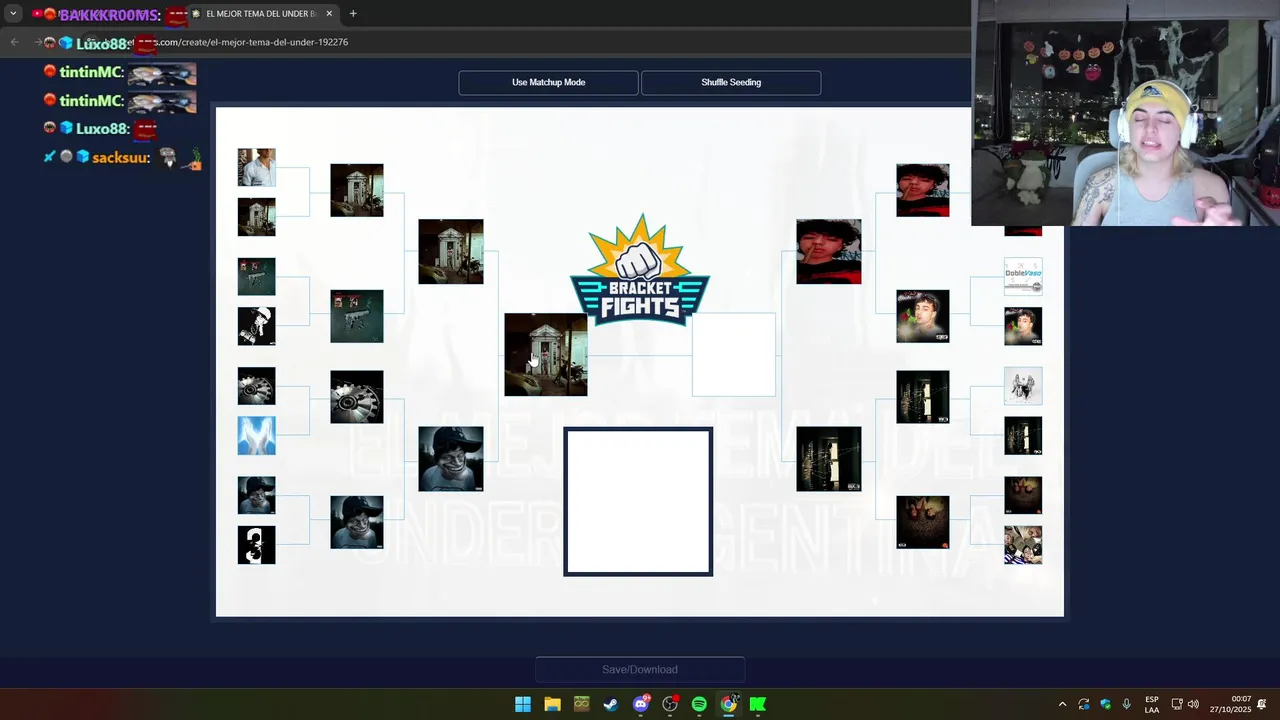This screenshot has width=1280, height=720.
Task: Pick the man in white shirt entry
Action: [256, 167]
